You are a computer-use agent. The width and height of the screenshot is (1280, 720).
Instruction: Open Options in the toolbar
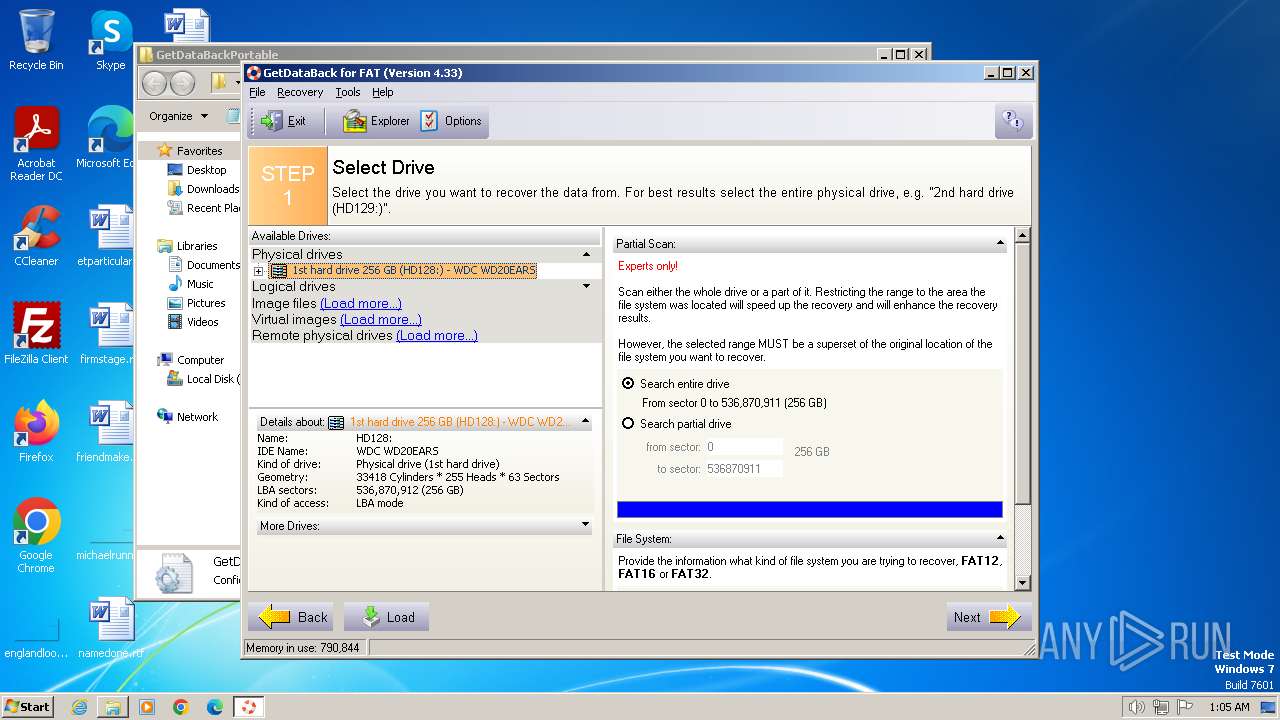(x=452, y=121)
